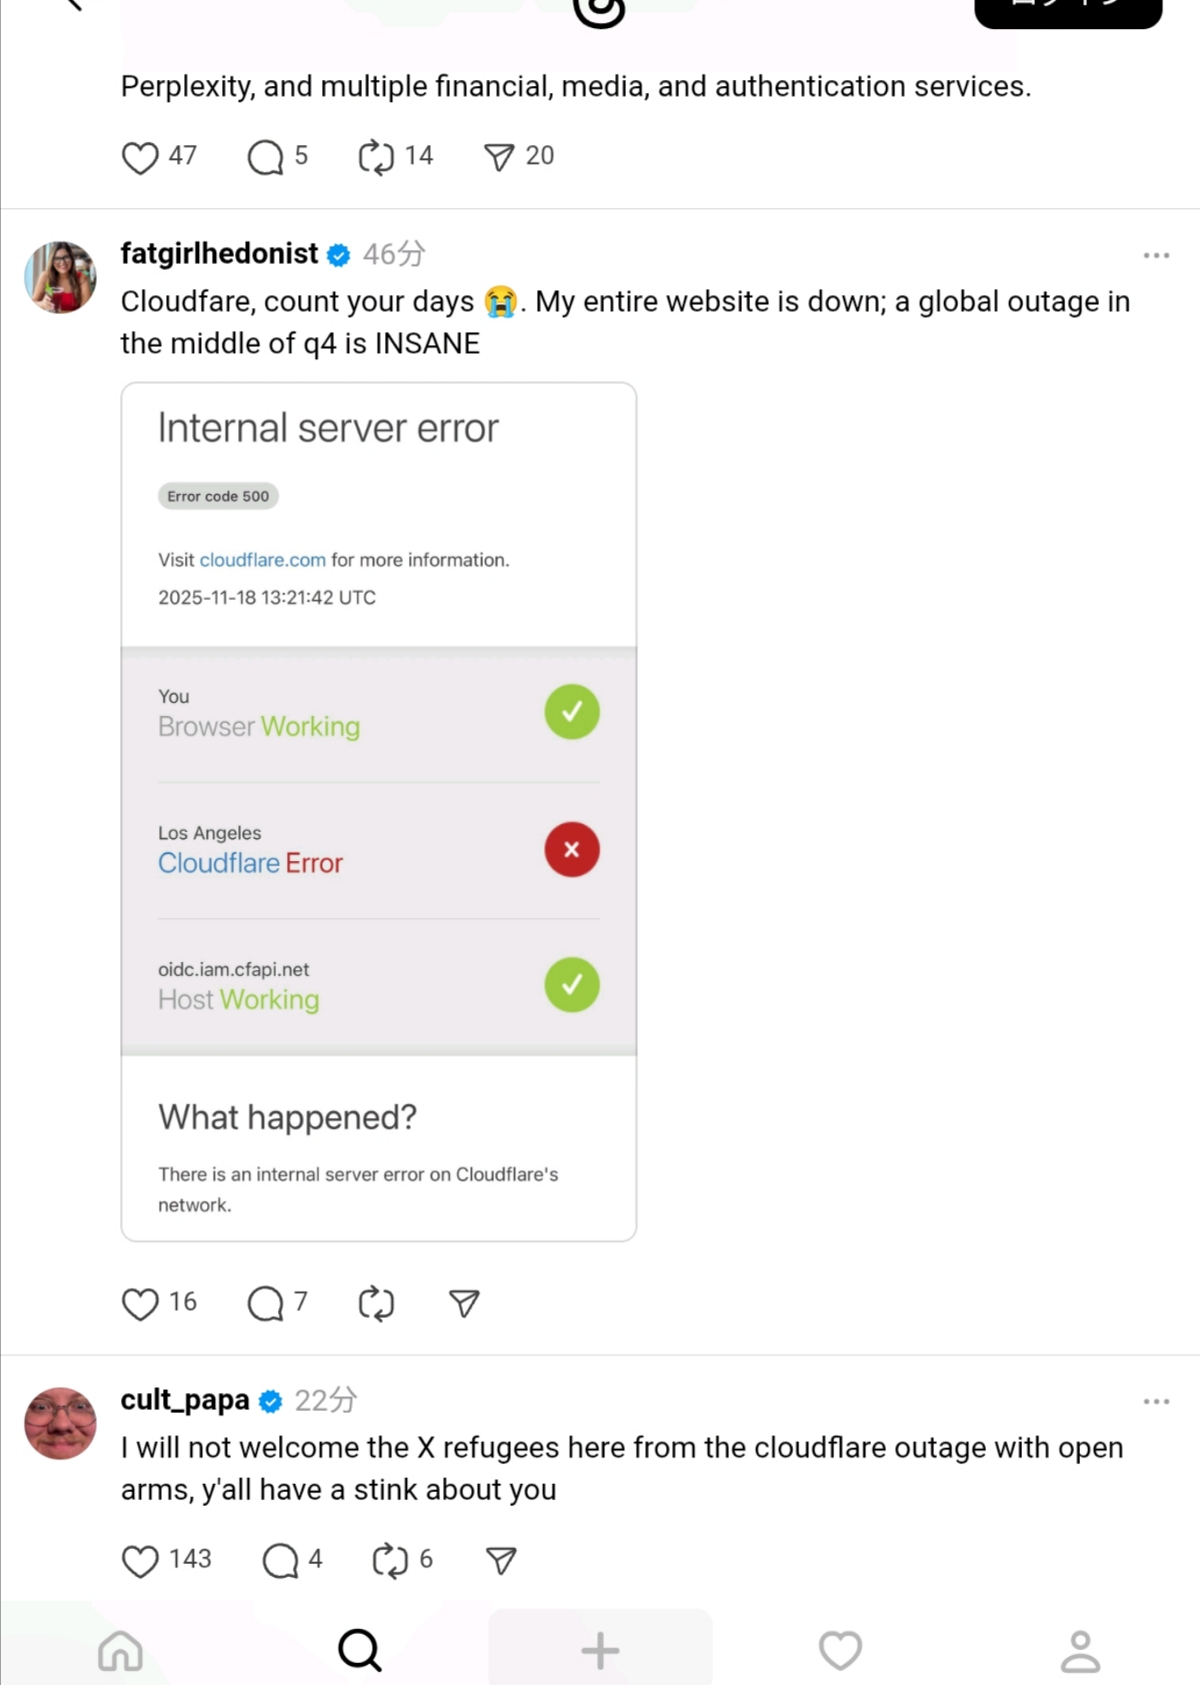Open fatgirlhedonist's username link
The image size is (1200, 1685).
pyautogui.click(x=219, y=254)
